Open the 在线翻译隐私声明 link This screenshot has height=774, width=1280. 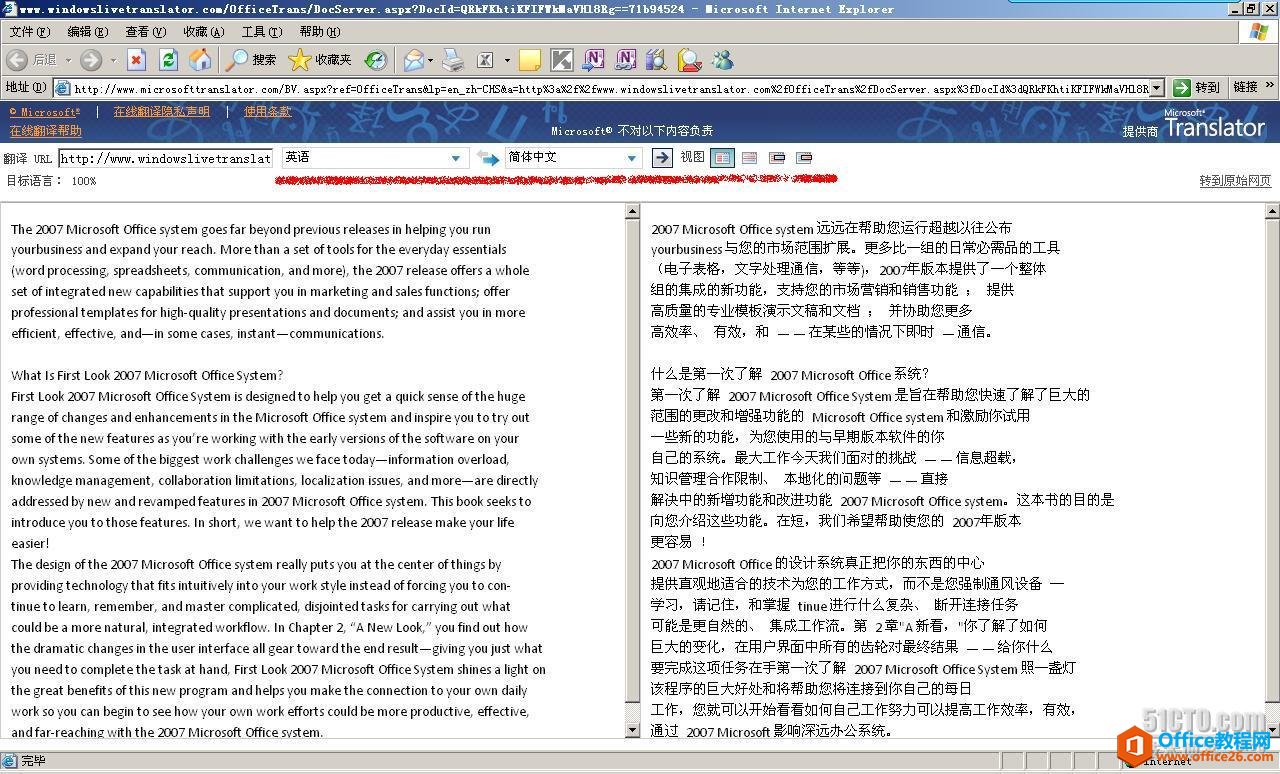point(161,112)
